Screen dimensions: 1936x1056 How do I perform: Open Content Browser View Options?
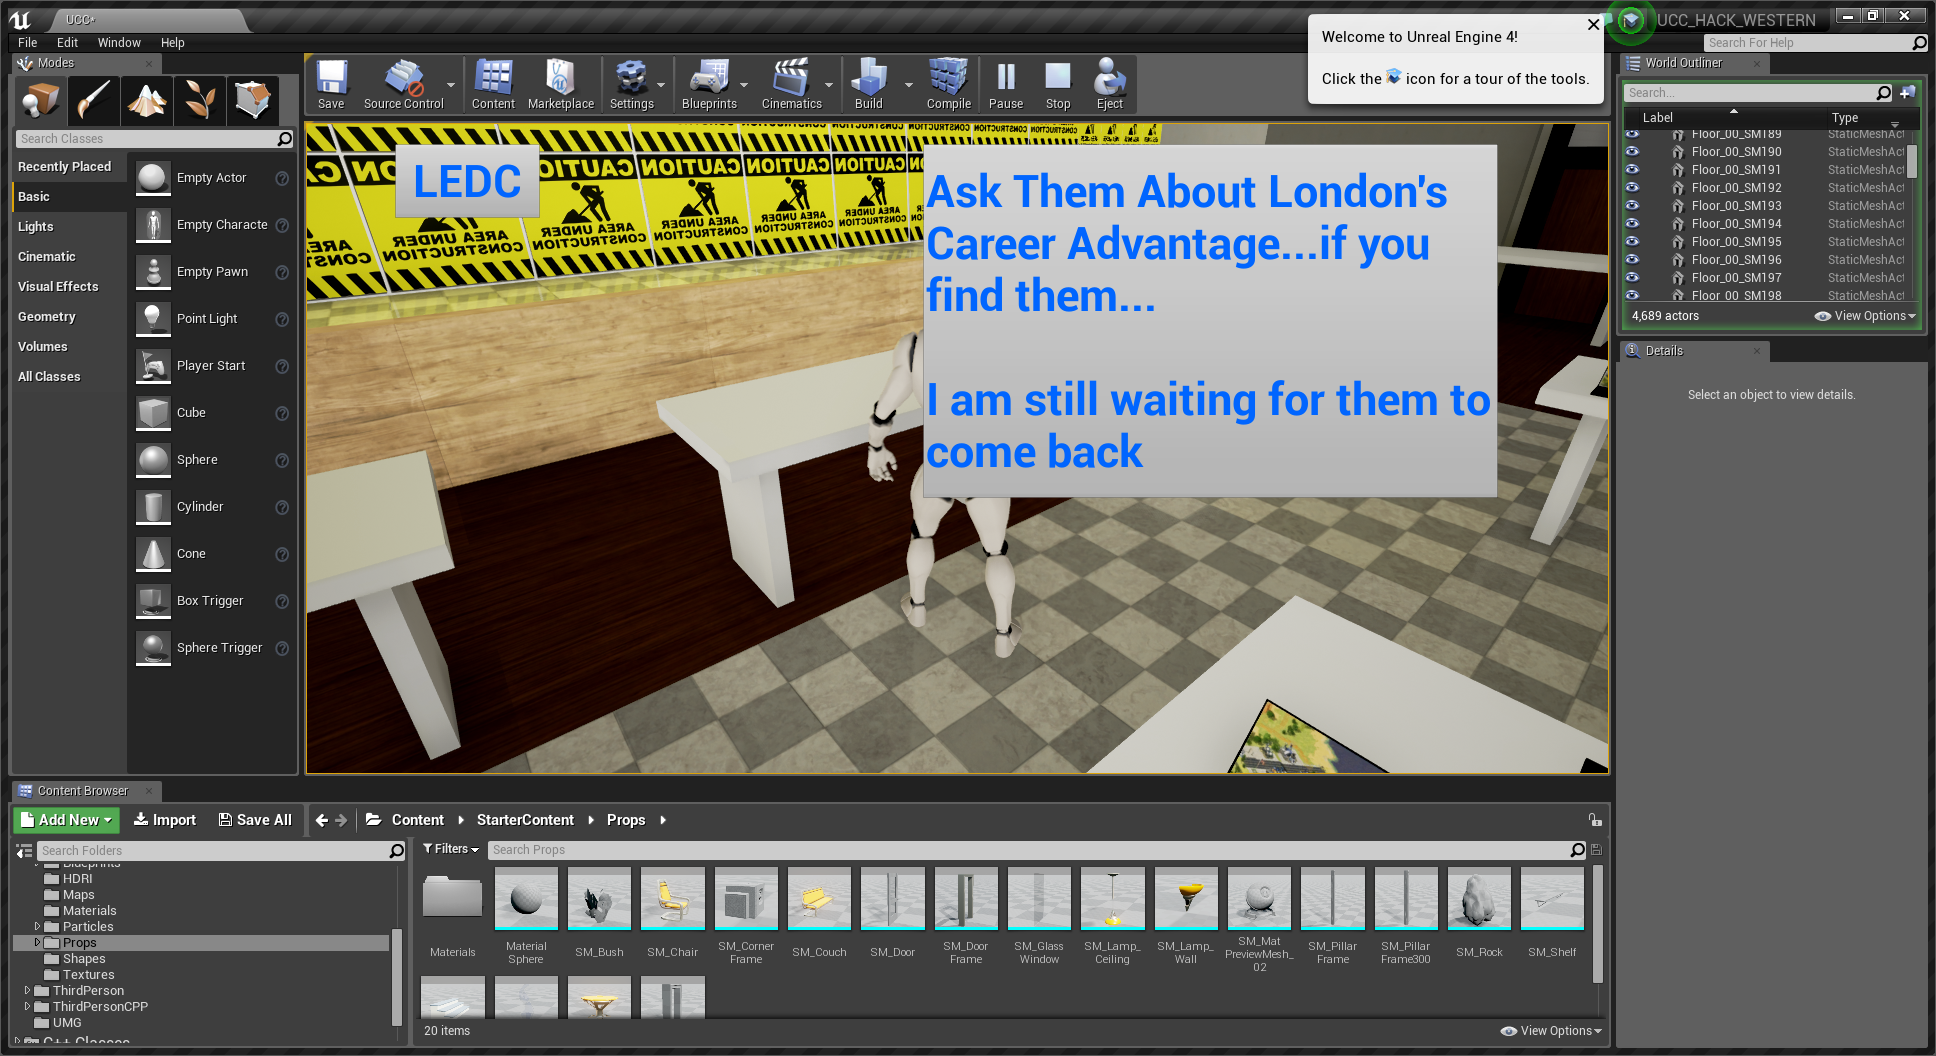click(x=1551, y=1031)
